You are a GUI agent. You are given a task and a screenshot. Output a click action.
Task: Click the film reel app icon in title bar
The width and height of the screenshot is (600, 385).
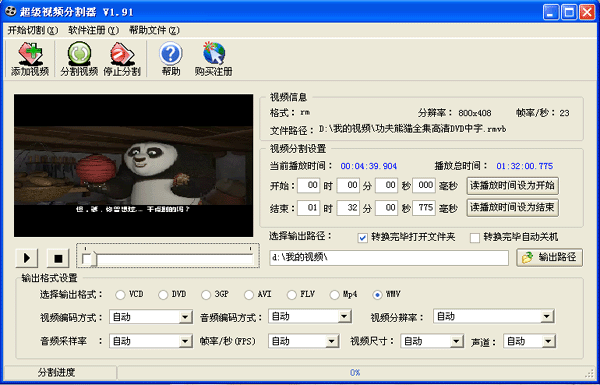point(11,12)
